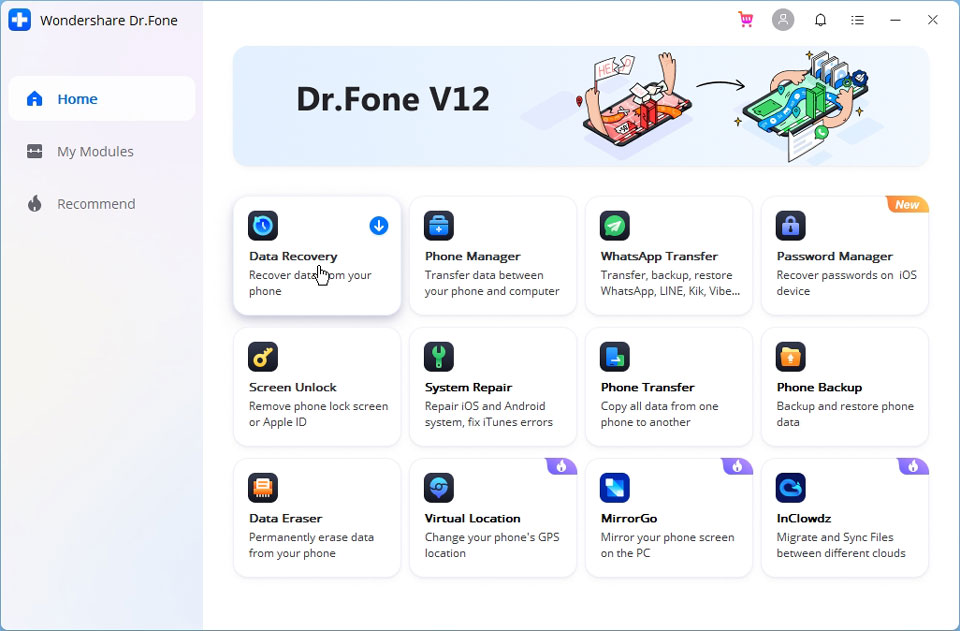
Task: Open the InClowdz cloud icon
Action: 790,488
